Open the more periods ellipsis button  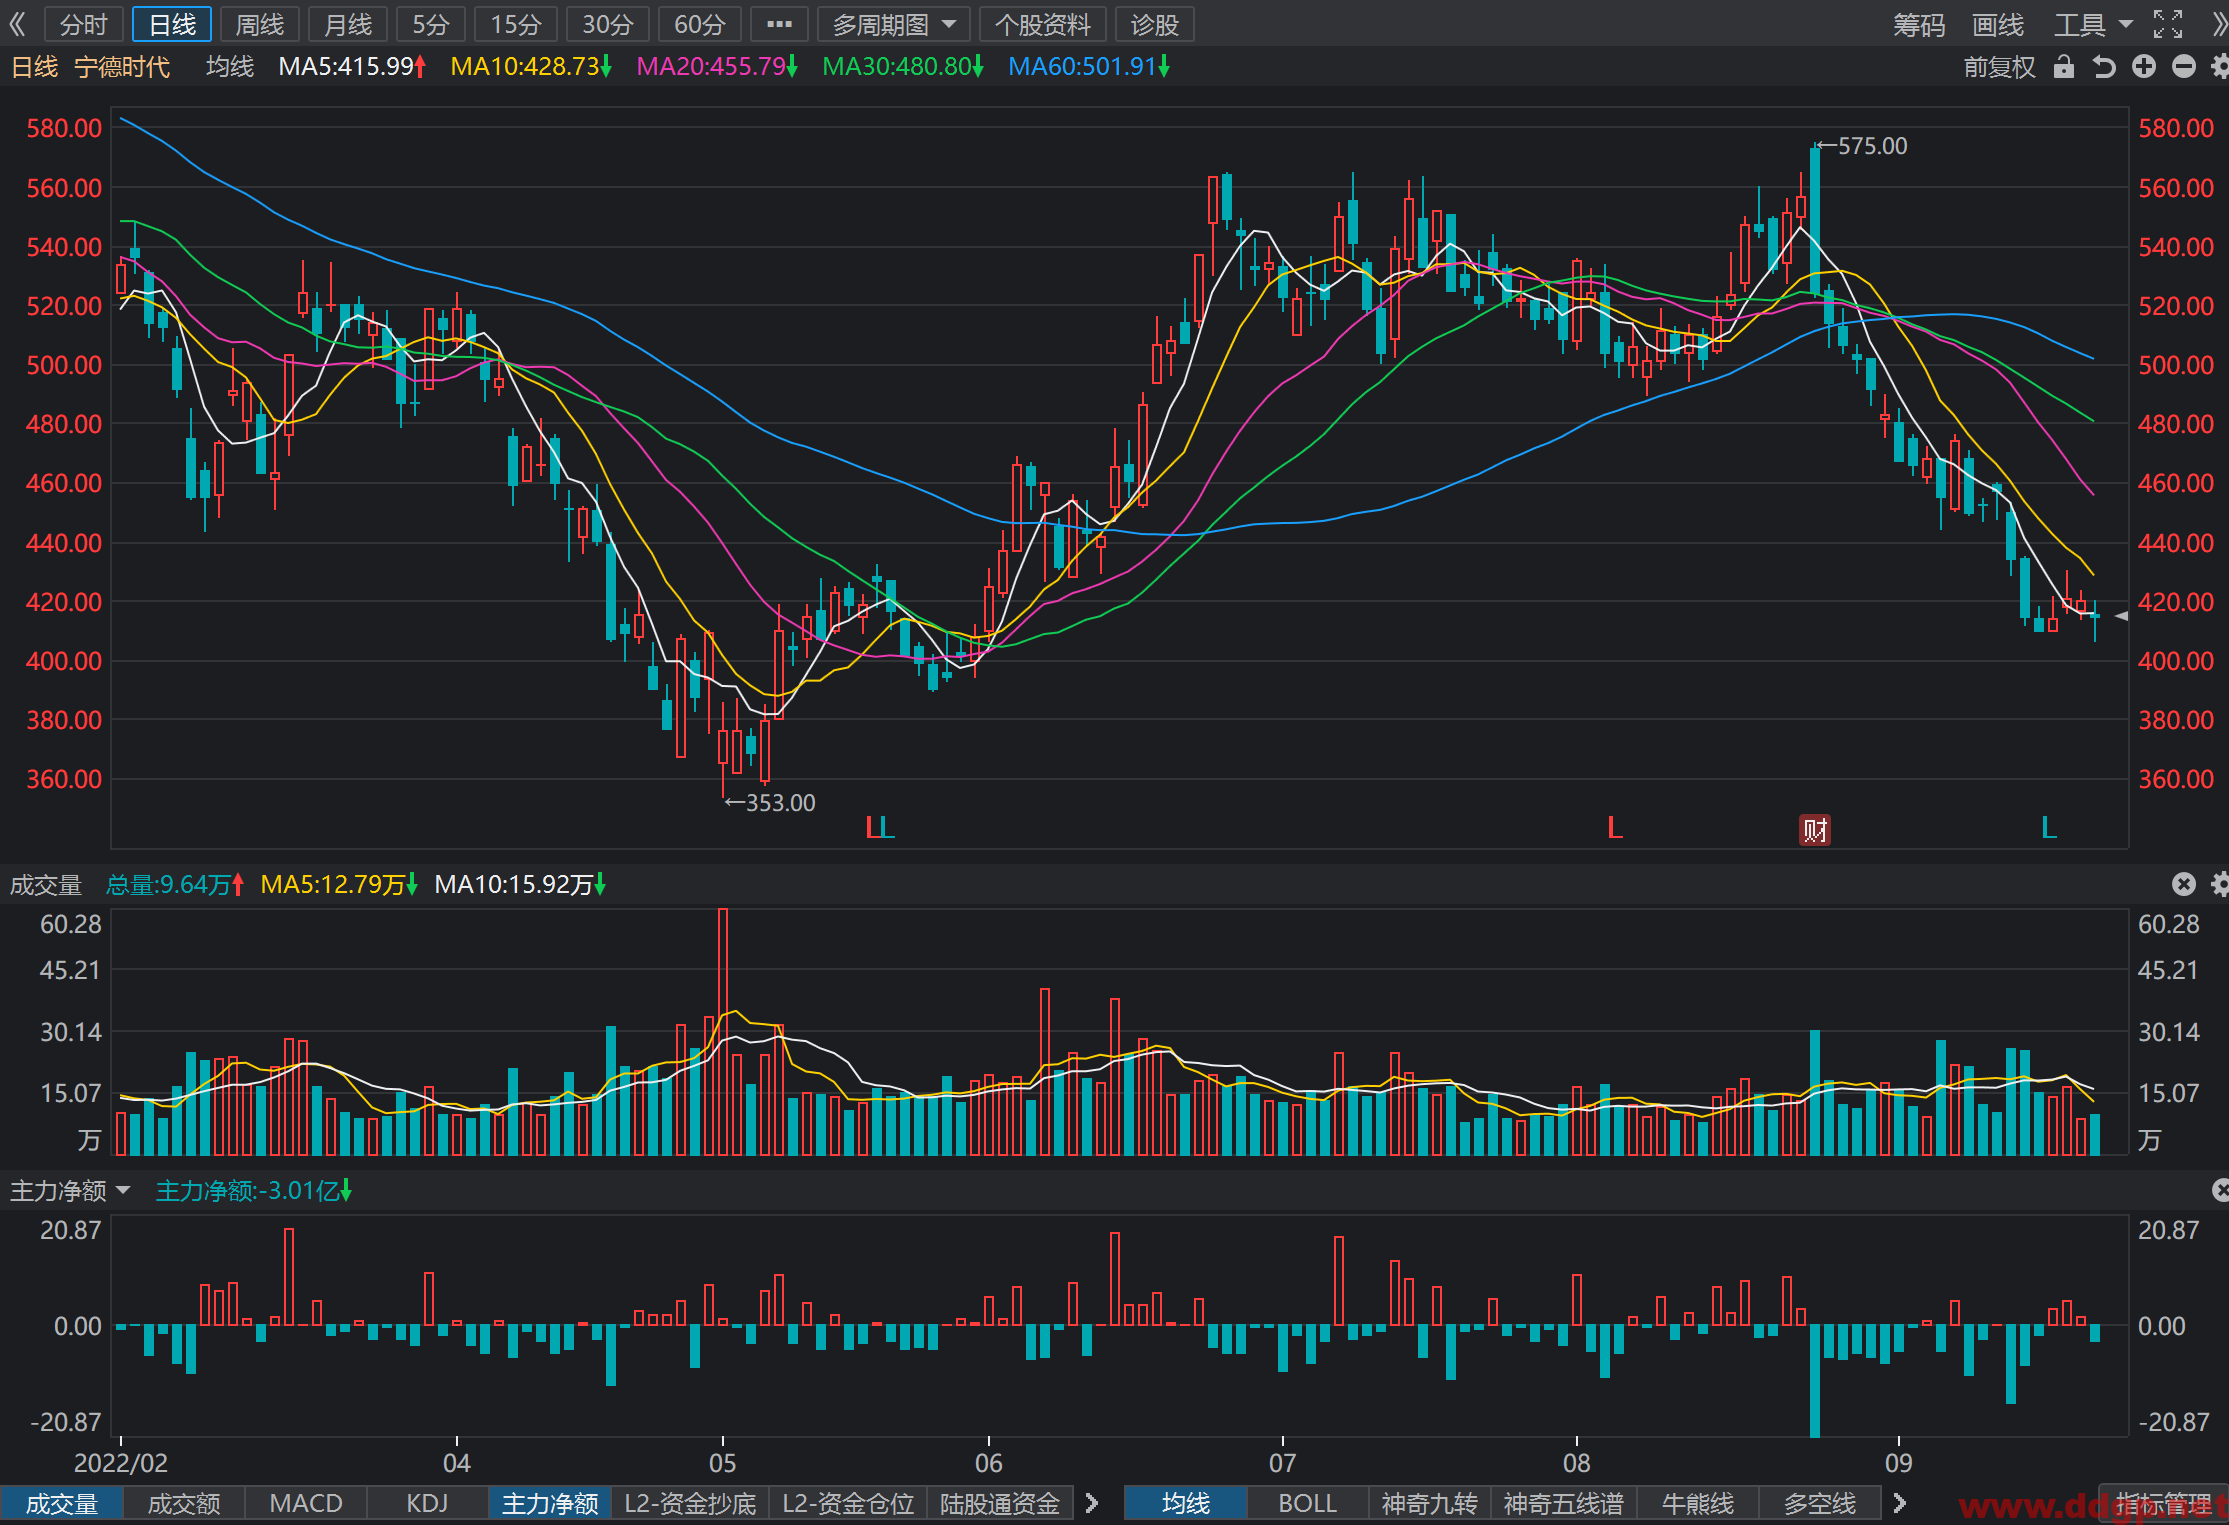coord(779,24)
